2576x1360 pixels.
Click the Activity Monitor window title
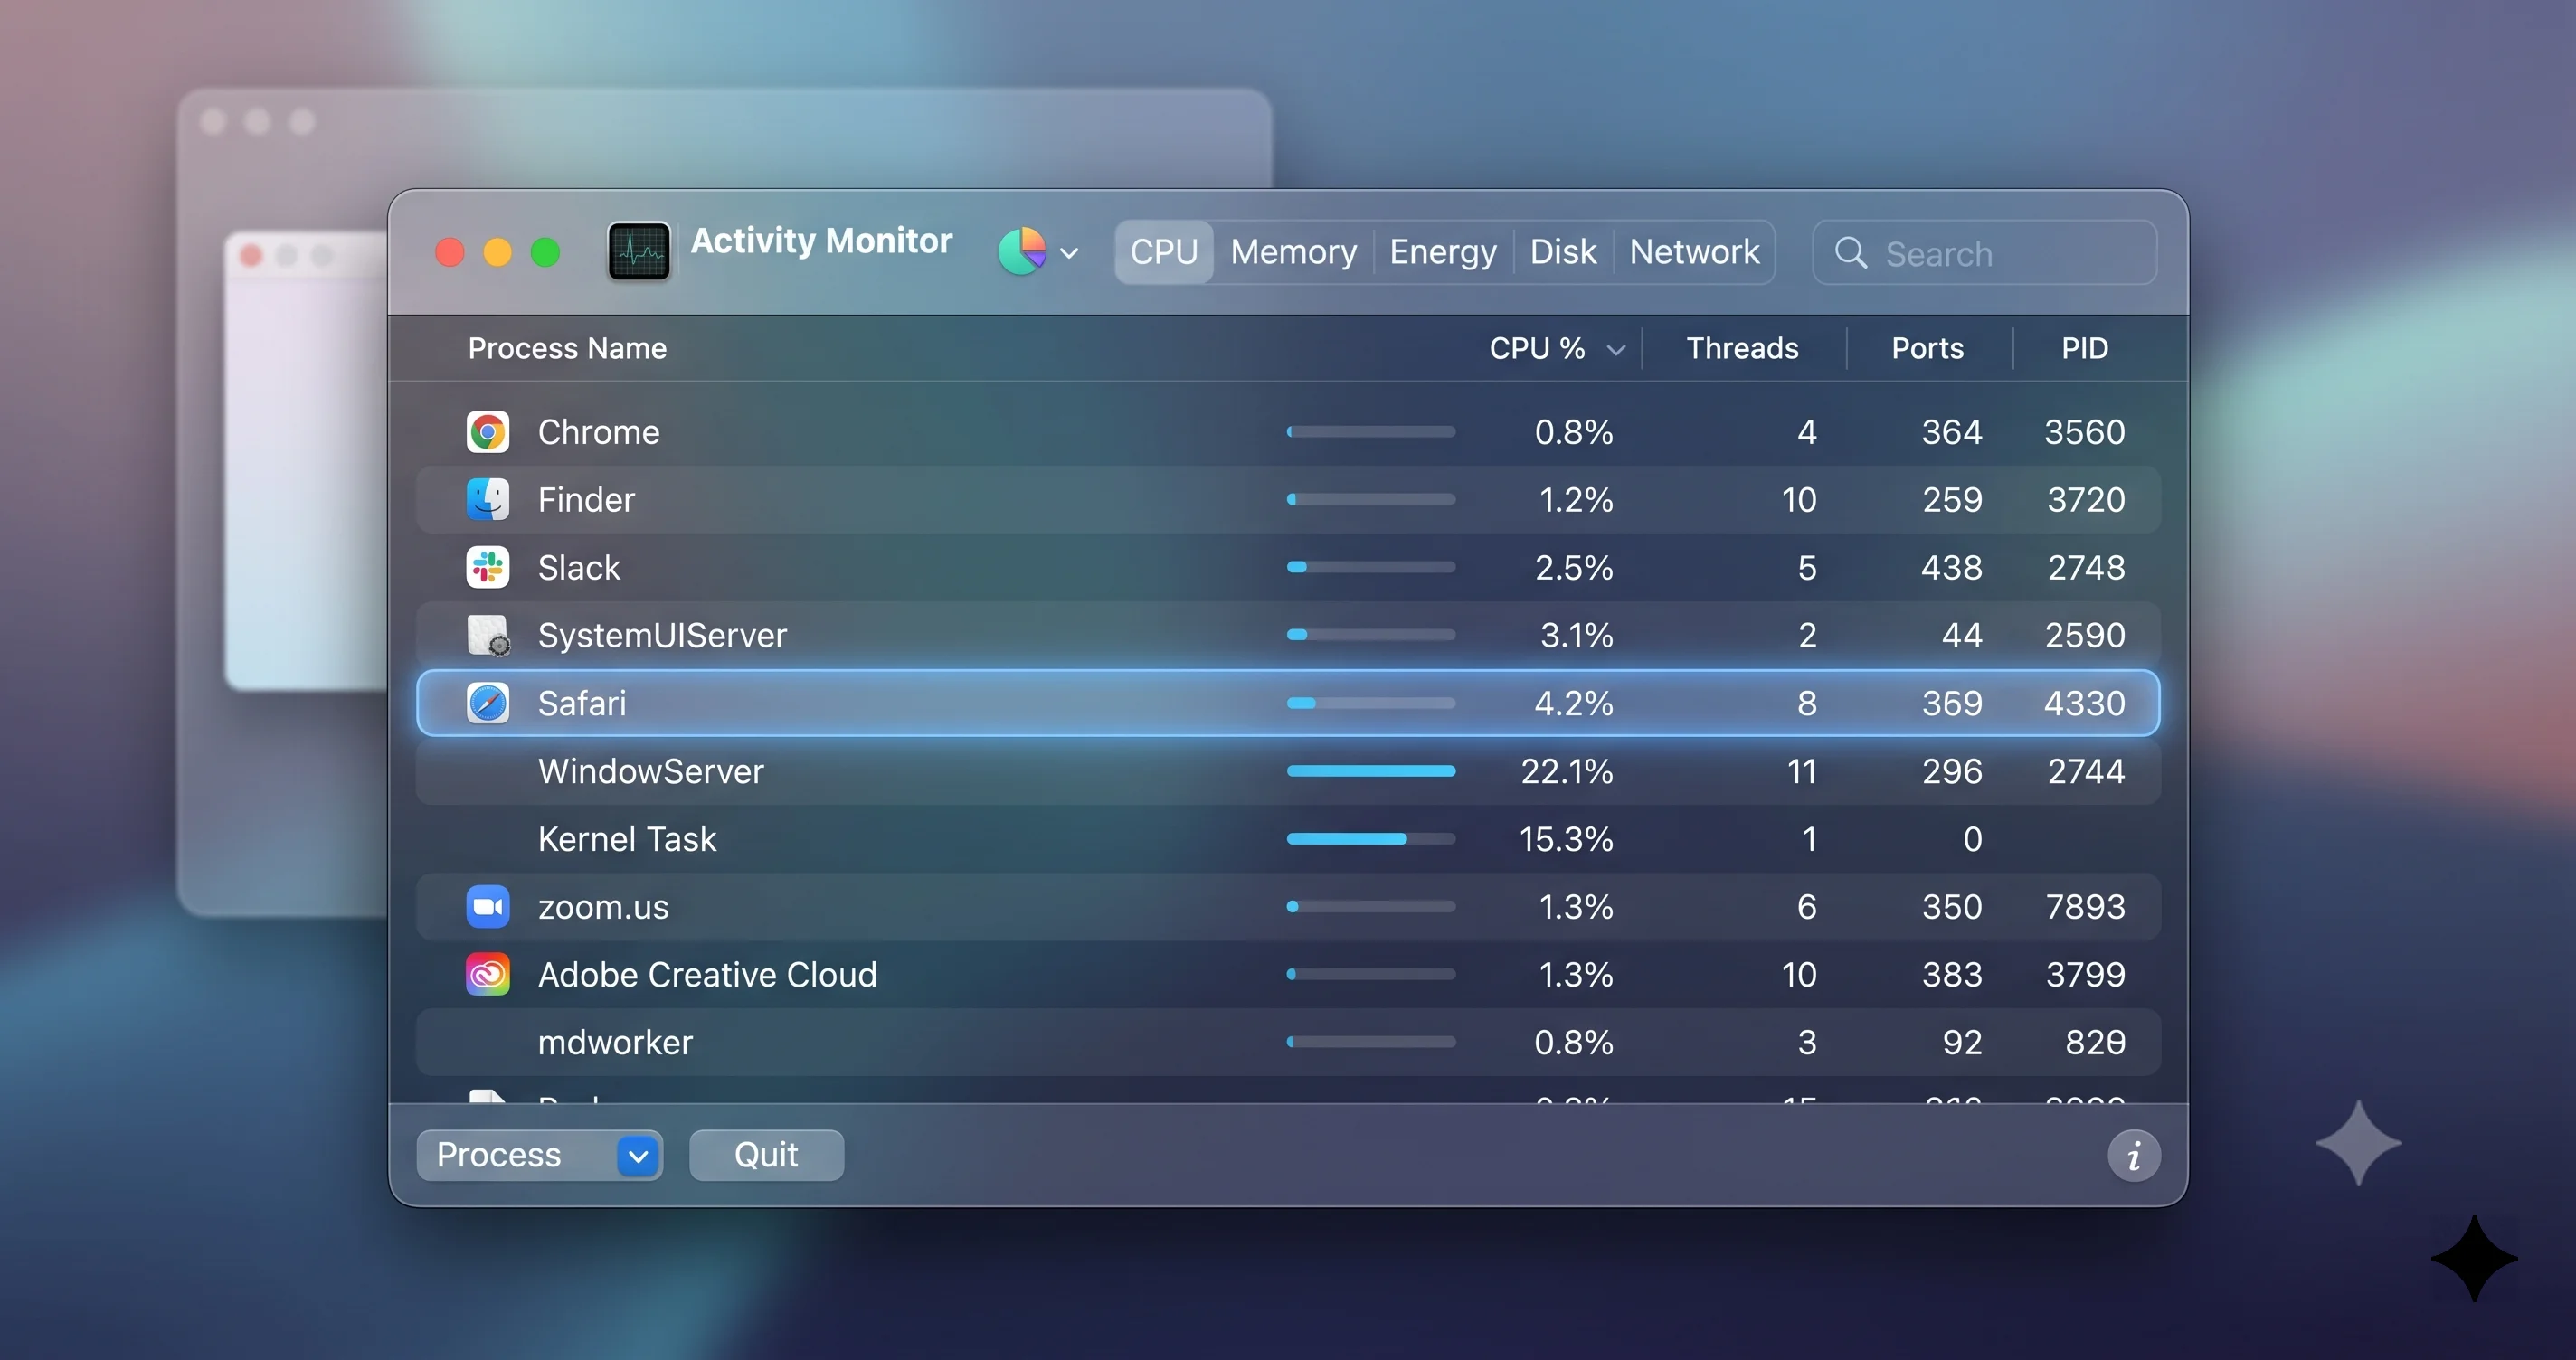click(x=821, y=241)
